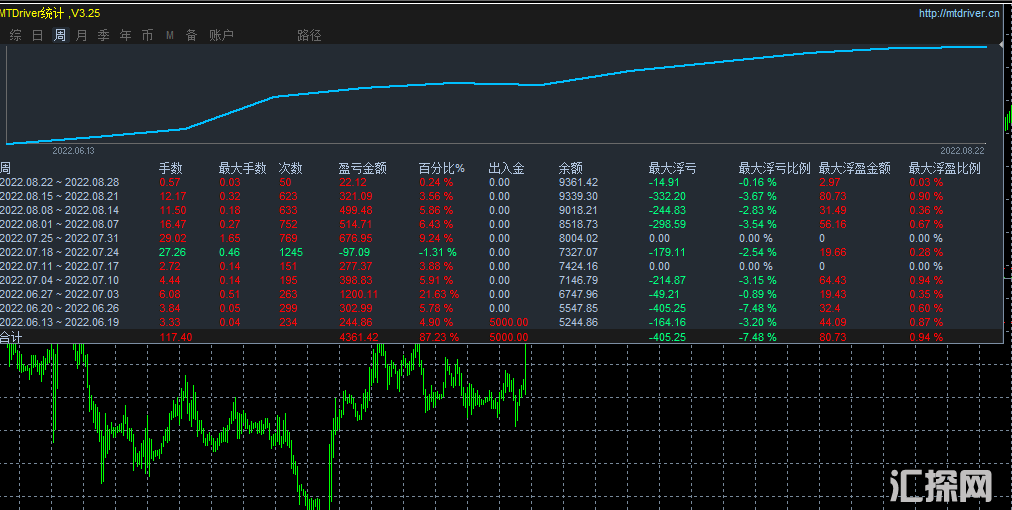Select the 年 yearly tab

click(x=125, y=36)
